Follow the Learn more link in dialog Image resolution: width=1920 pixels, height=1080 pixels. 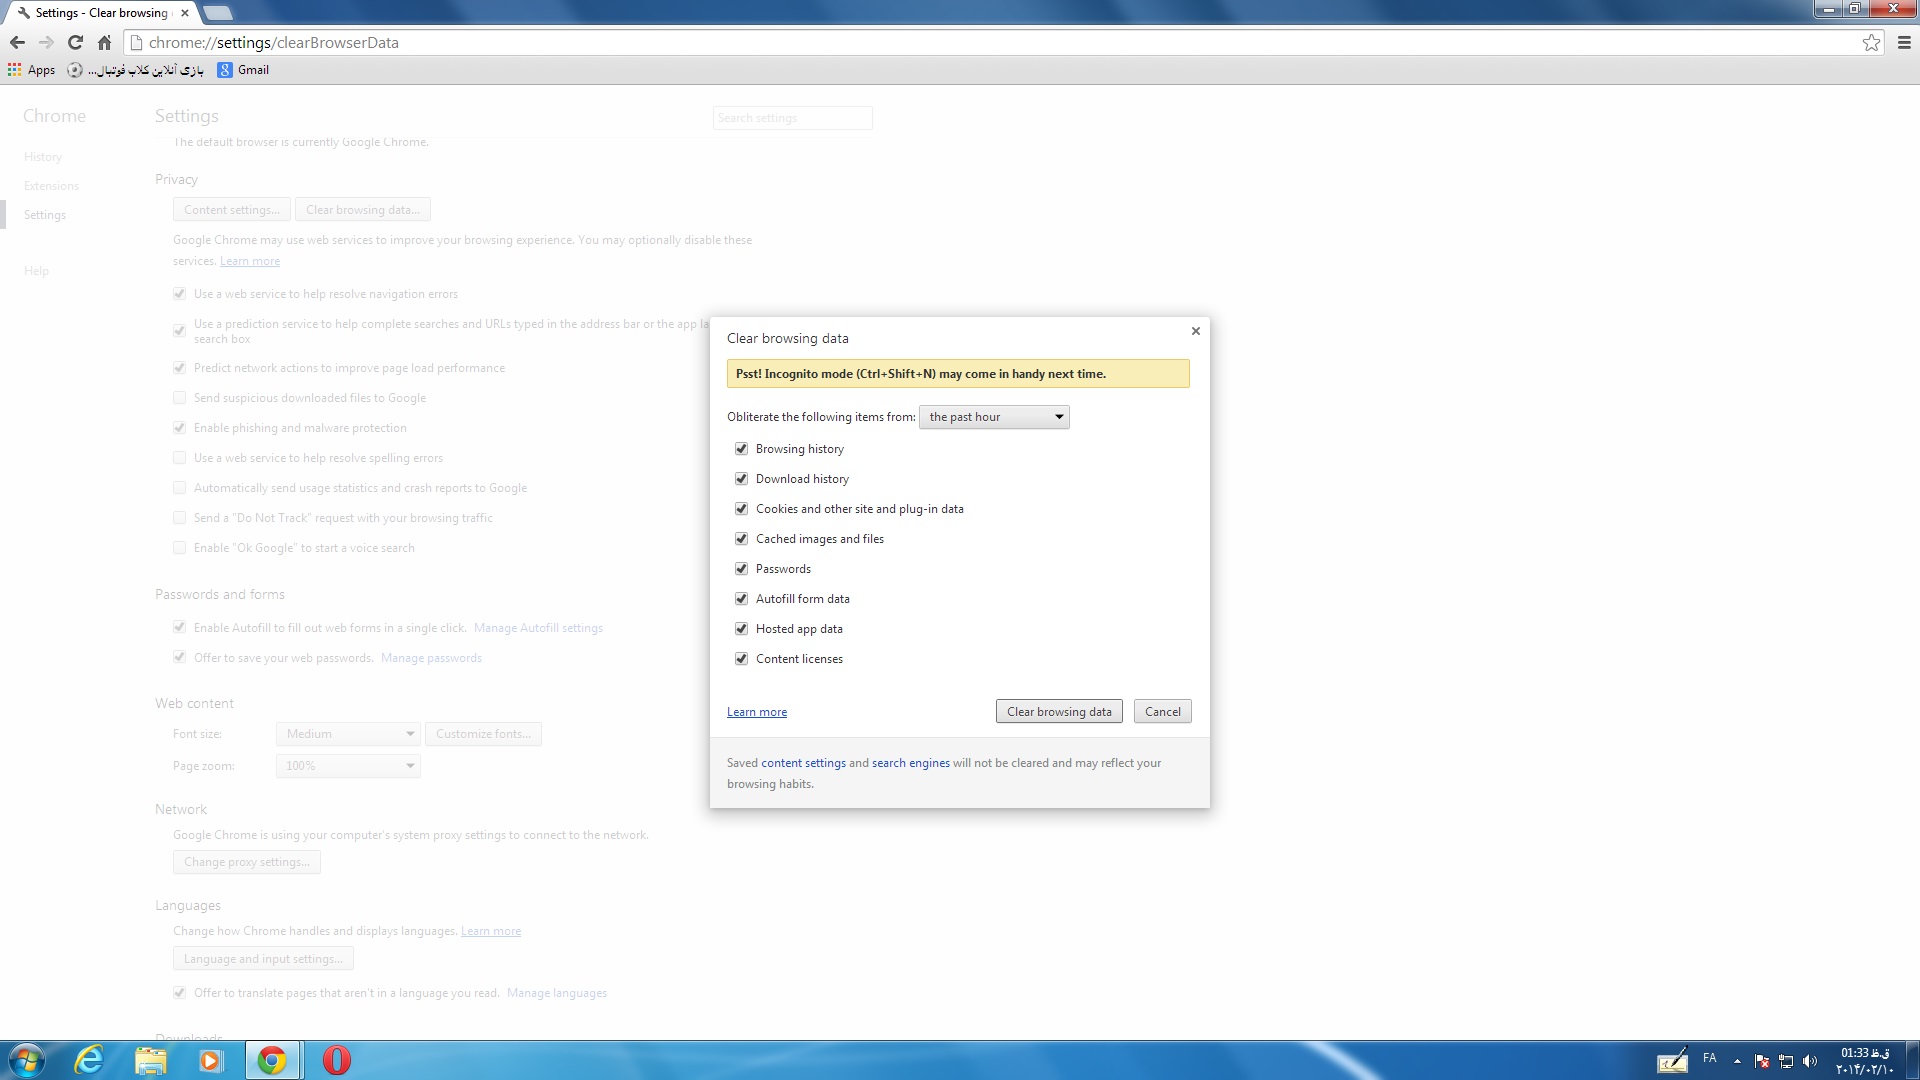click(x=756, y=712)
